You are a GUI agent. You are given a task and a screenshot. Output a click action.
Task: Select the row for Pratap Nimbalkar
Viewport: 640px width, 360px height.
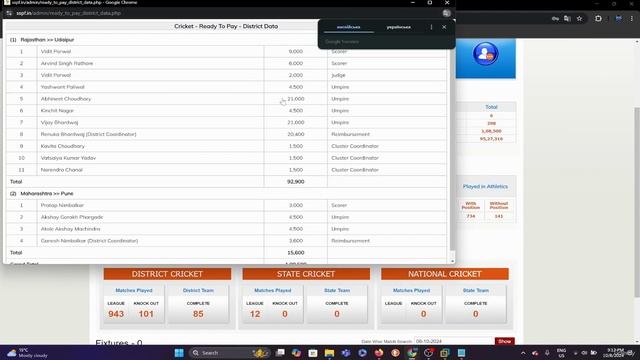pos(227,205)
